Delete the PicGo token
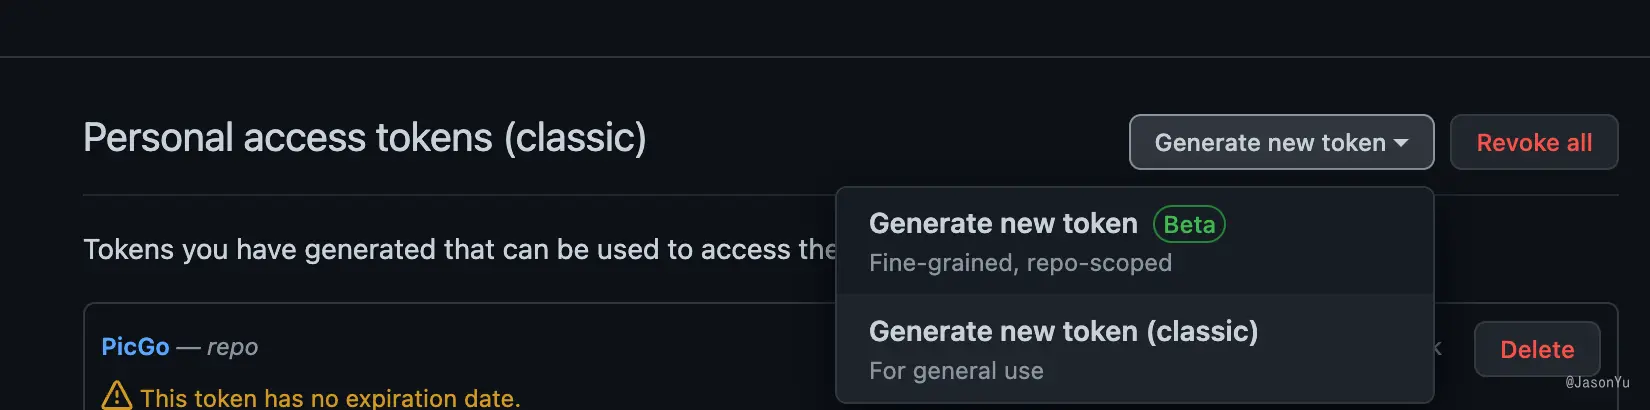1650x410 pixels. tap(1536, 349)
